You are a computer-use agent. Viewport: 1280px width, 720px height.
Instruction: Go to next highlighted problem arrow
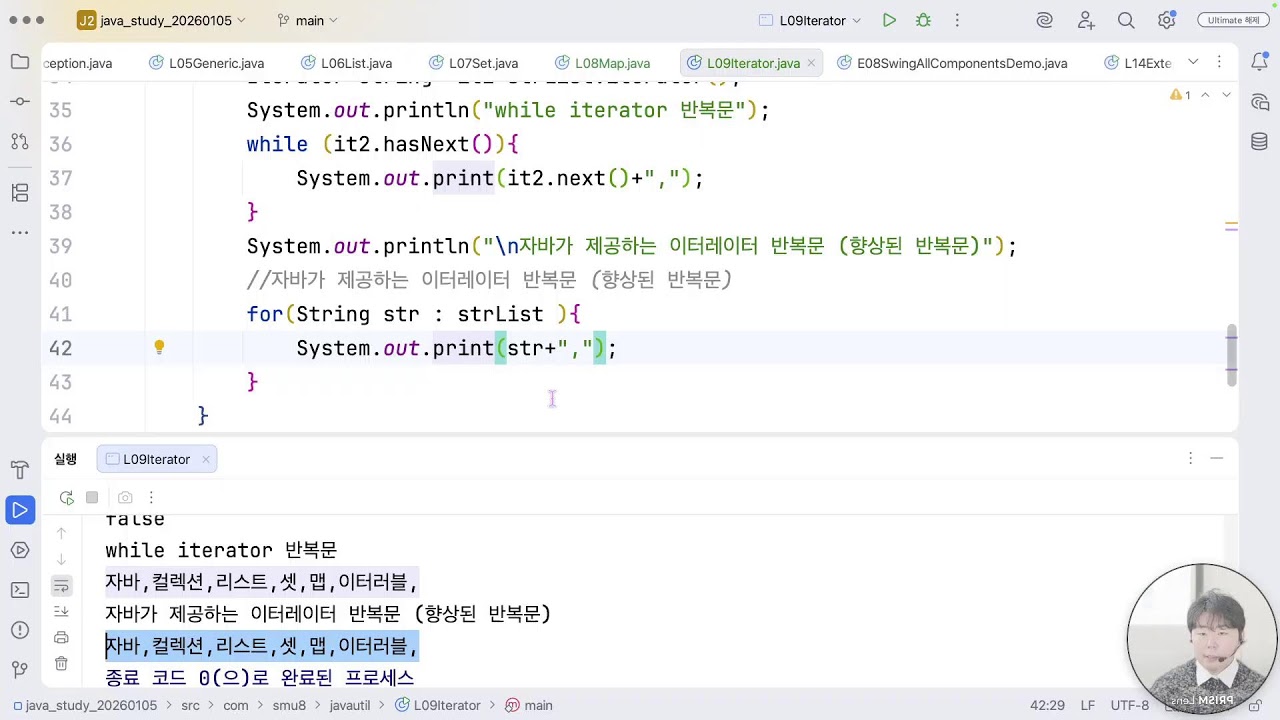click(x=1227, y=95)
